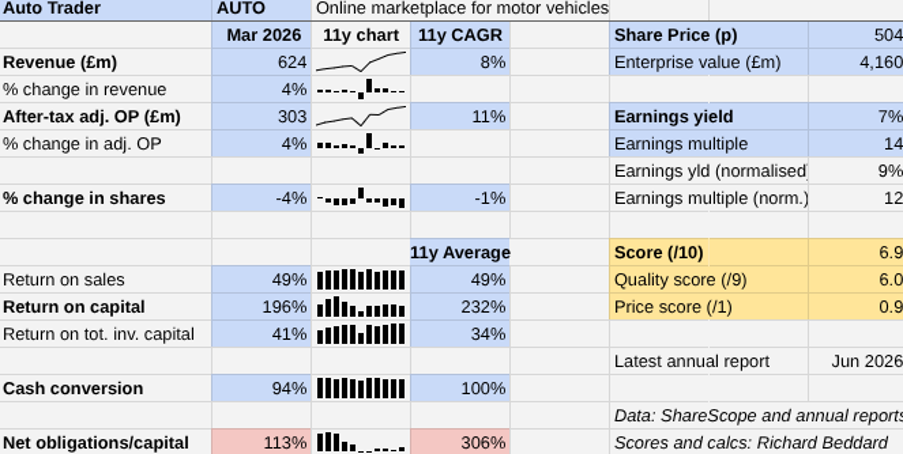Select the 'Auto Trader' company name cell
The image size is (904, 454).
point(106,9)
